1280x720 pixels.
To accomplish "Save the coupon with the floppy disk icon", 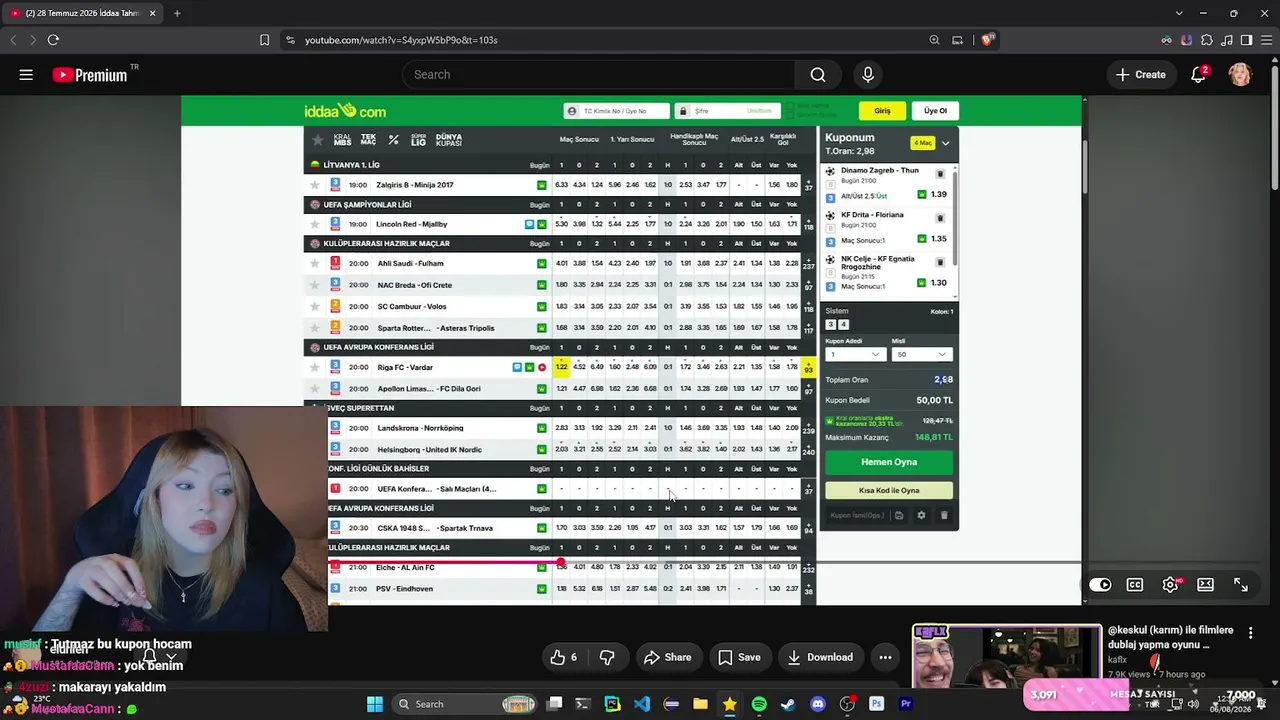I will 899,516.
